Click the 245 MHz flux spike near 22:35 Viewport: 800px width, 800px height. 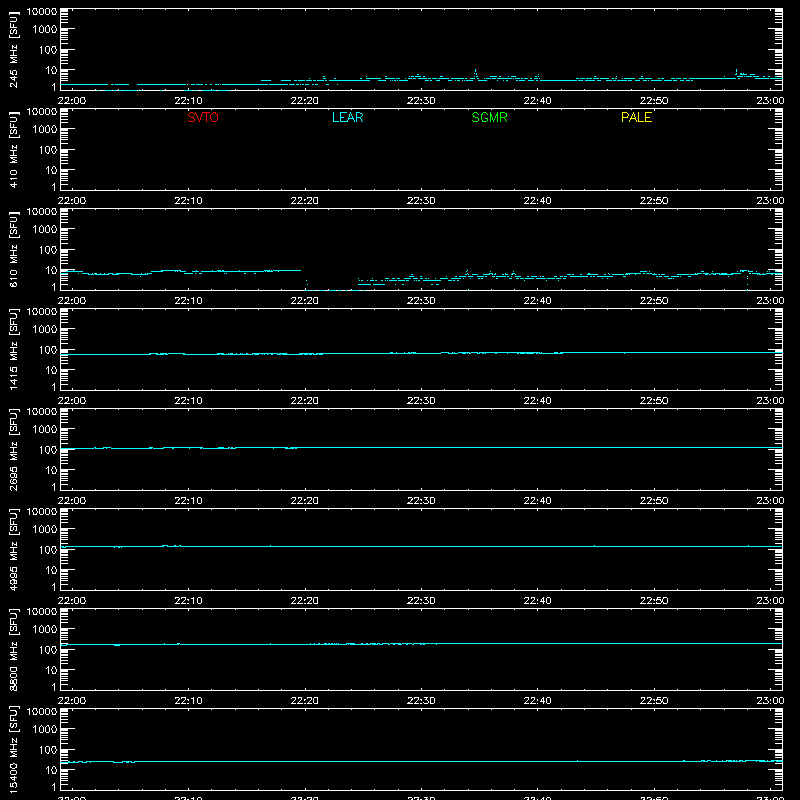pos(476,74)
